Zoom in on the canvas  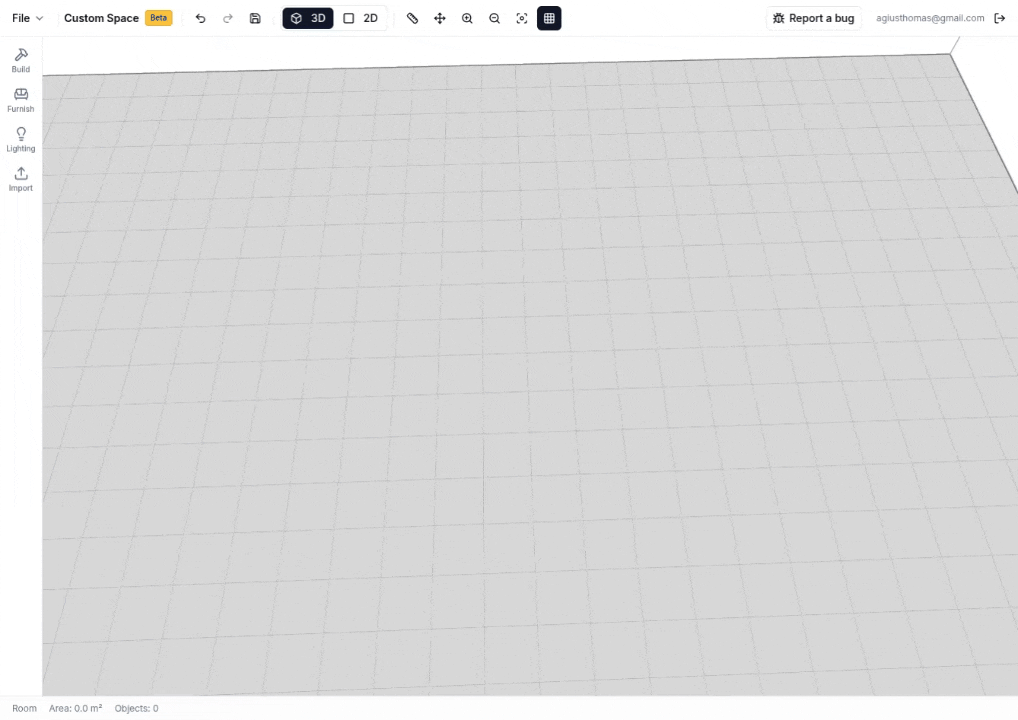coord(467,18)
